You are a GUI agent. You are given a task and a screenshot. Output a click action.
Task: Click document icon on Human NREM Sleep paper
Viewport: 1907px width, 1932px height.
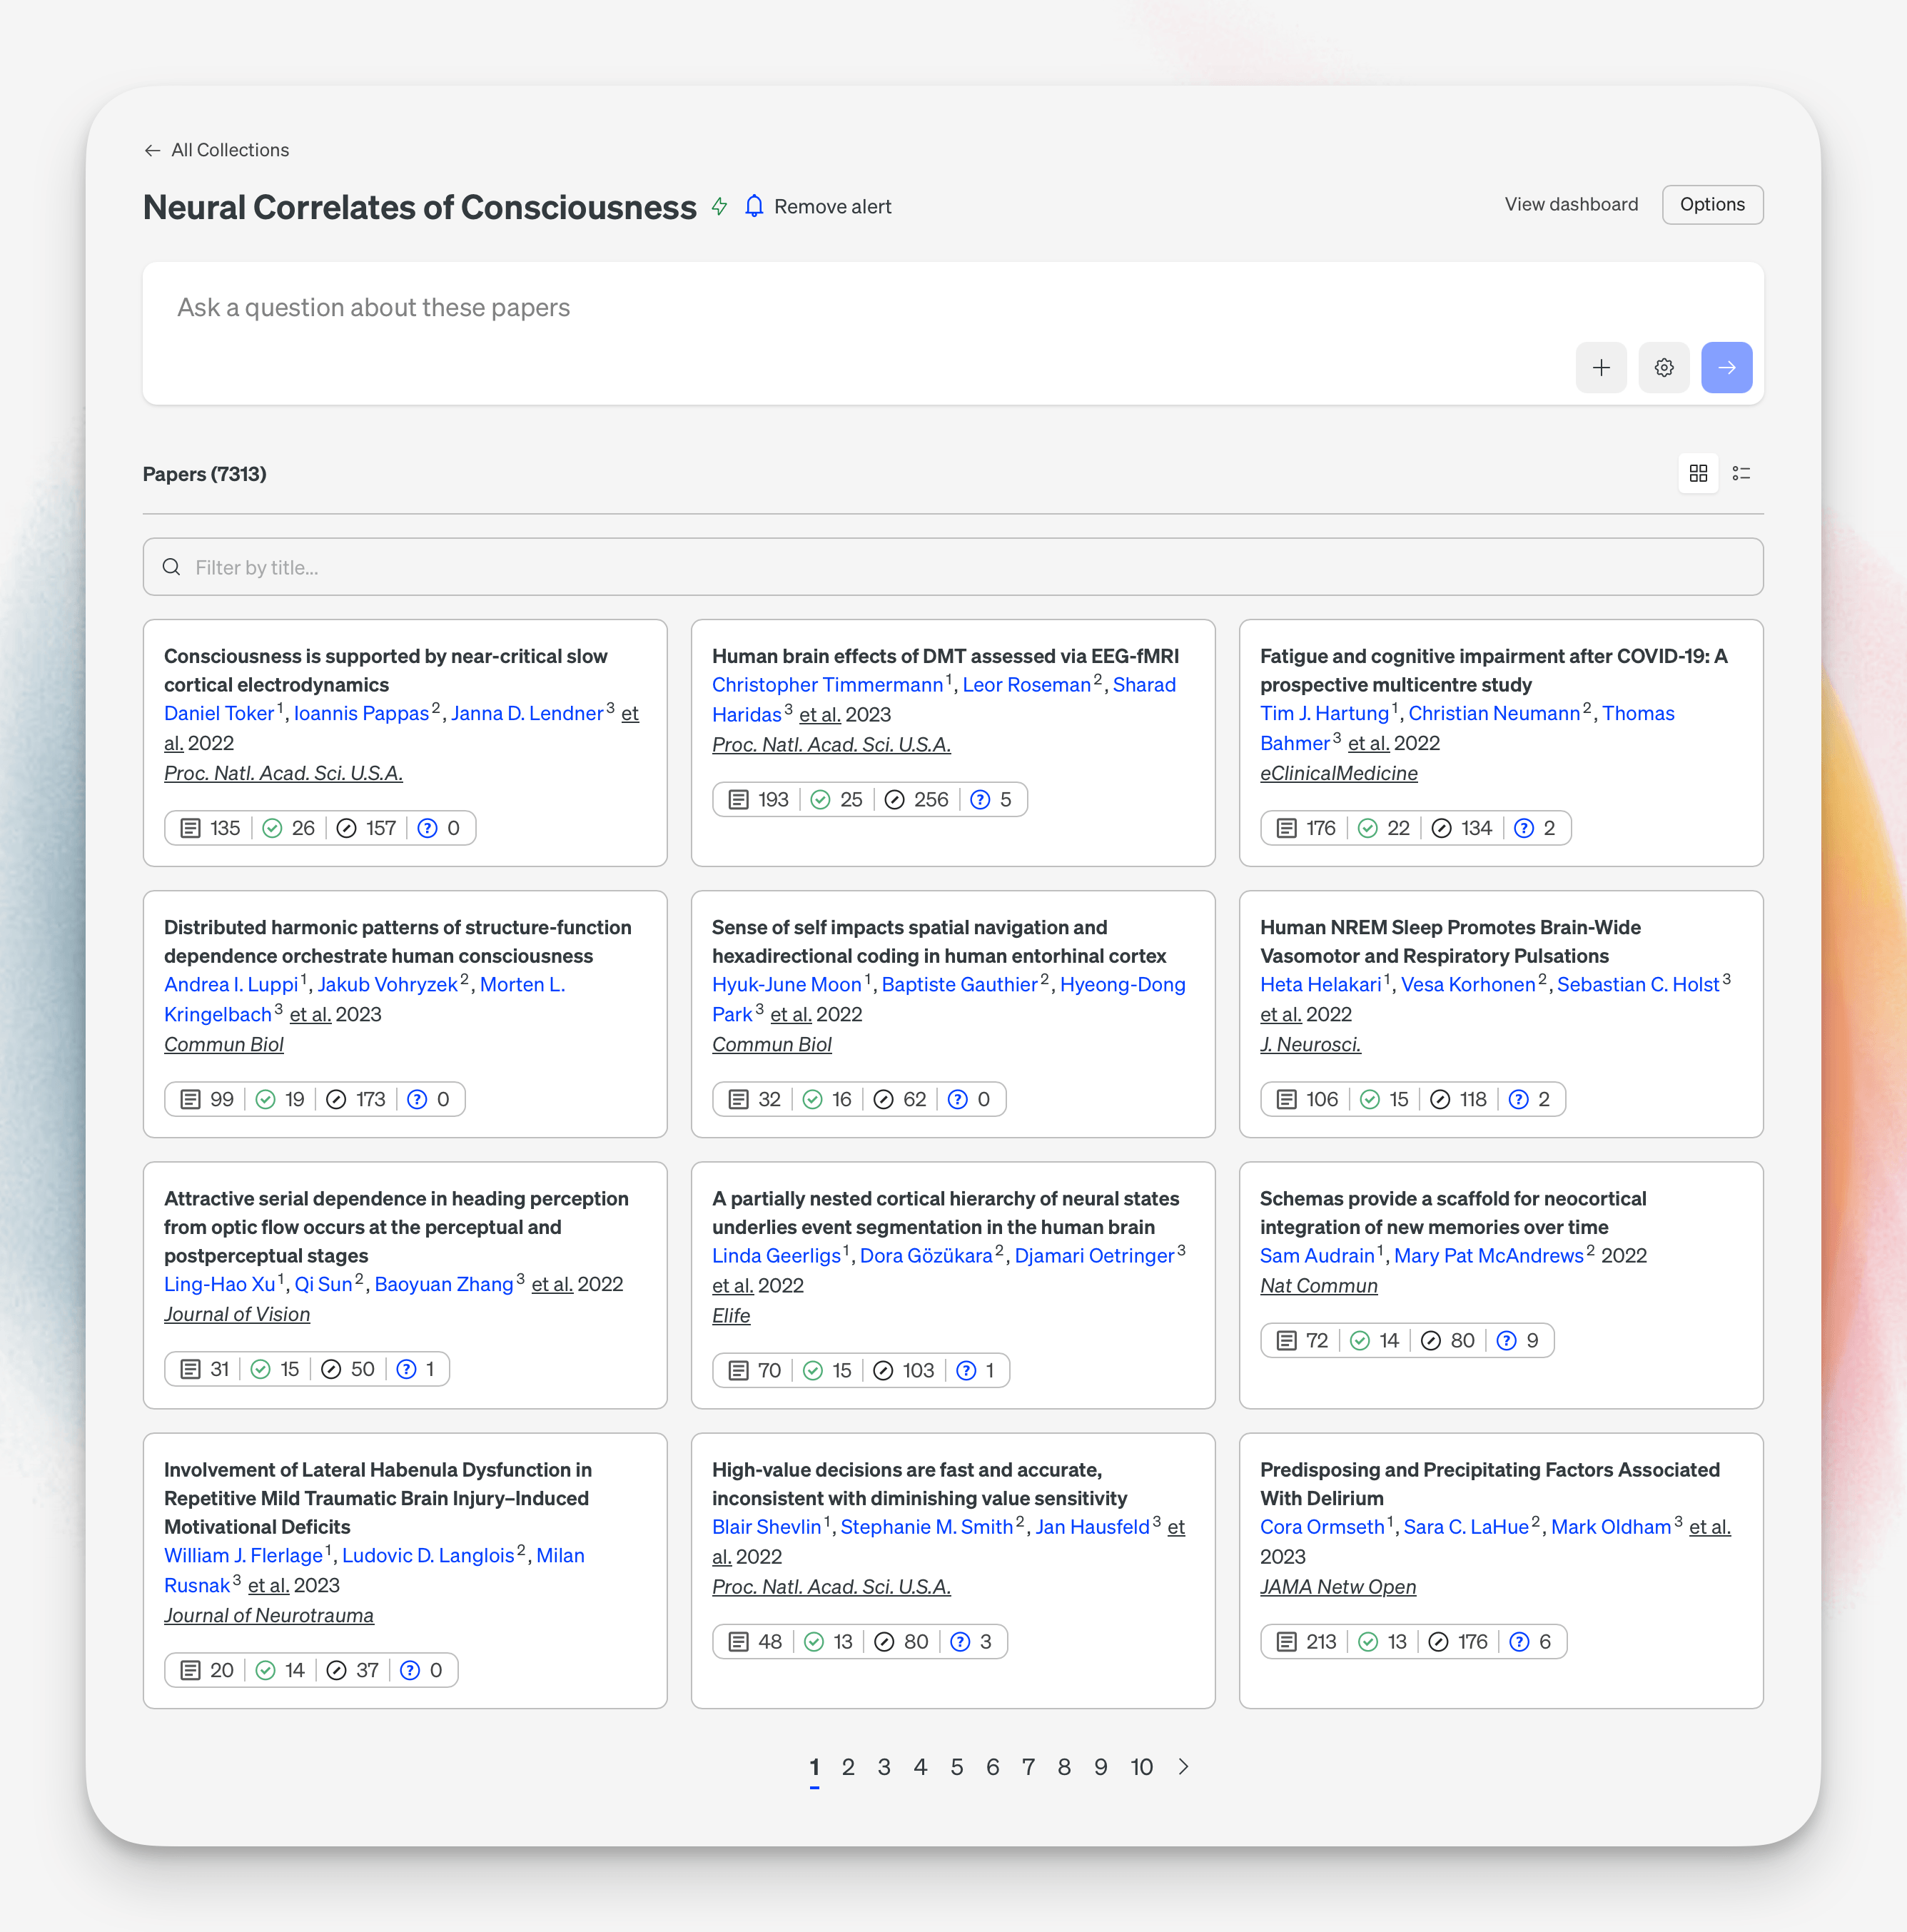coord(1286,1099)
